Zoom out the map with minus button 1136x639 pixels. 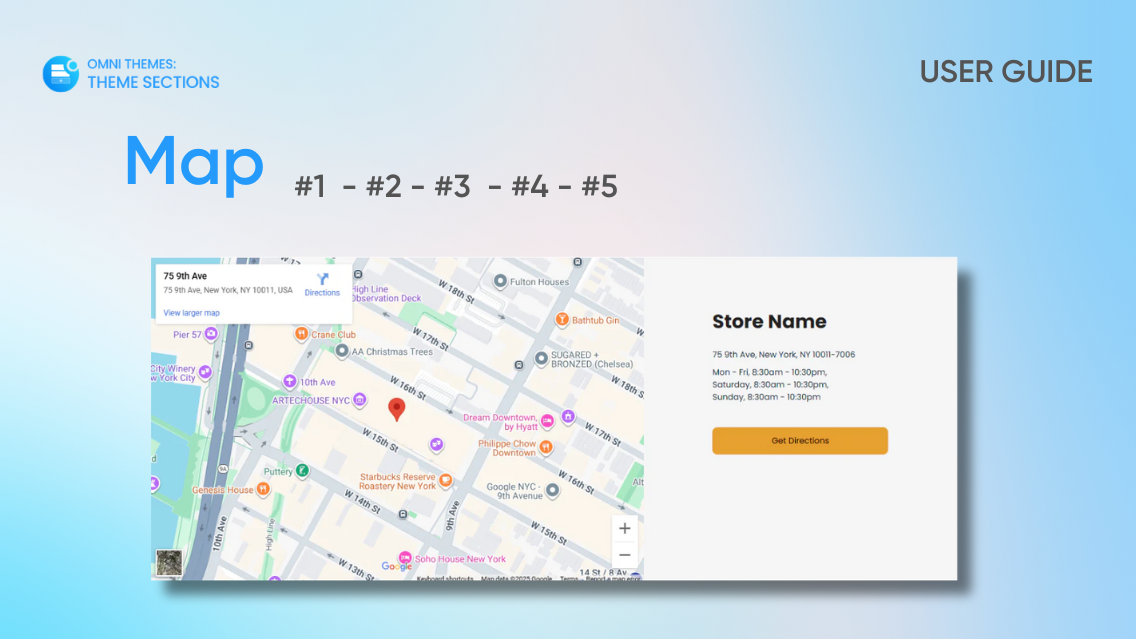coord(625,555)
